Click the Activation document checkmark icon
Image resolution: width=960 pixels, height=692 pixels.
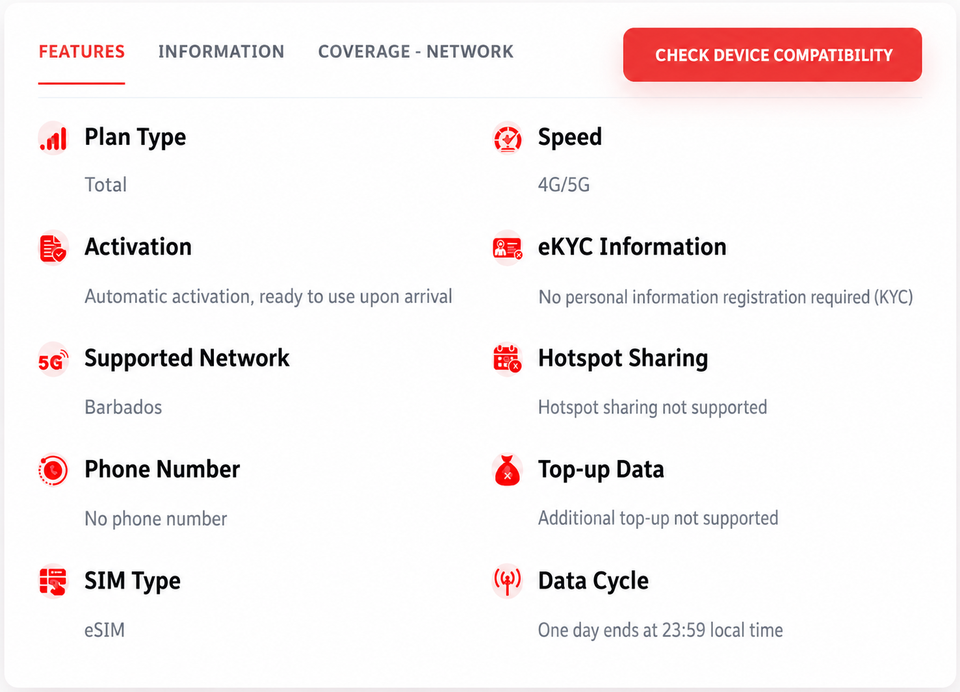[53, 248]
